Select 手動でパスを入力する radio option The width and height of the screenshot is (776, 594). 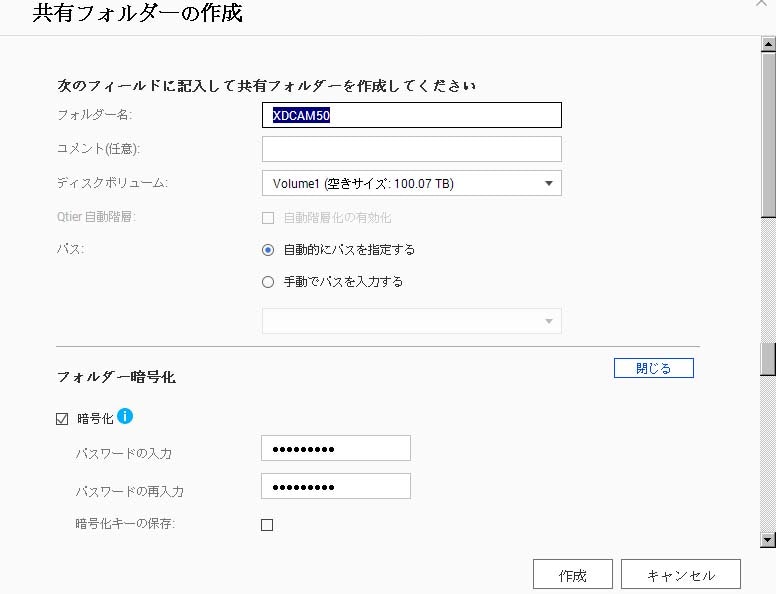tap(268, 282)
